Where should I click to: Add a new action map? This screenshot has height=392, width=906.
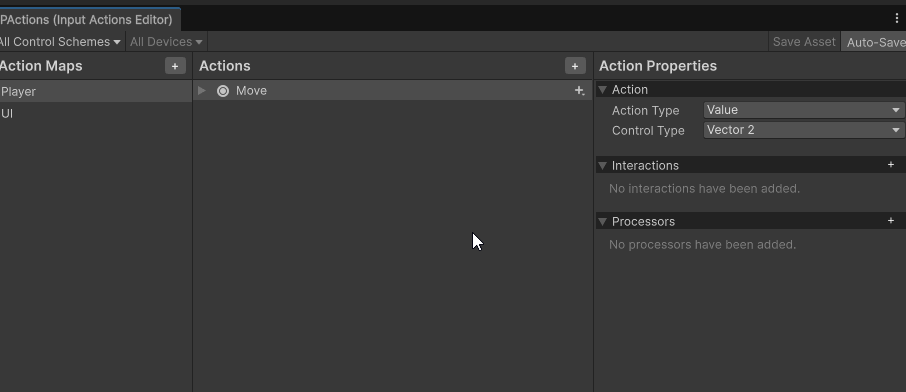pyautogui.click(x=175, y=66)
